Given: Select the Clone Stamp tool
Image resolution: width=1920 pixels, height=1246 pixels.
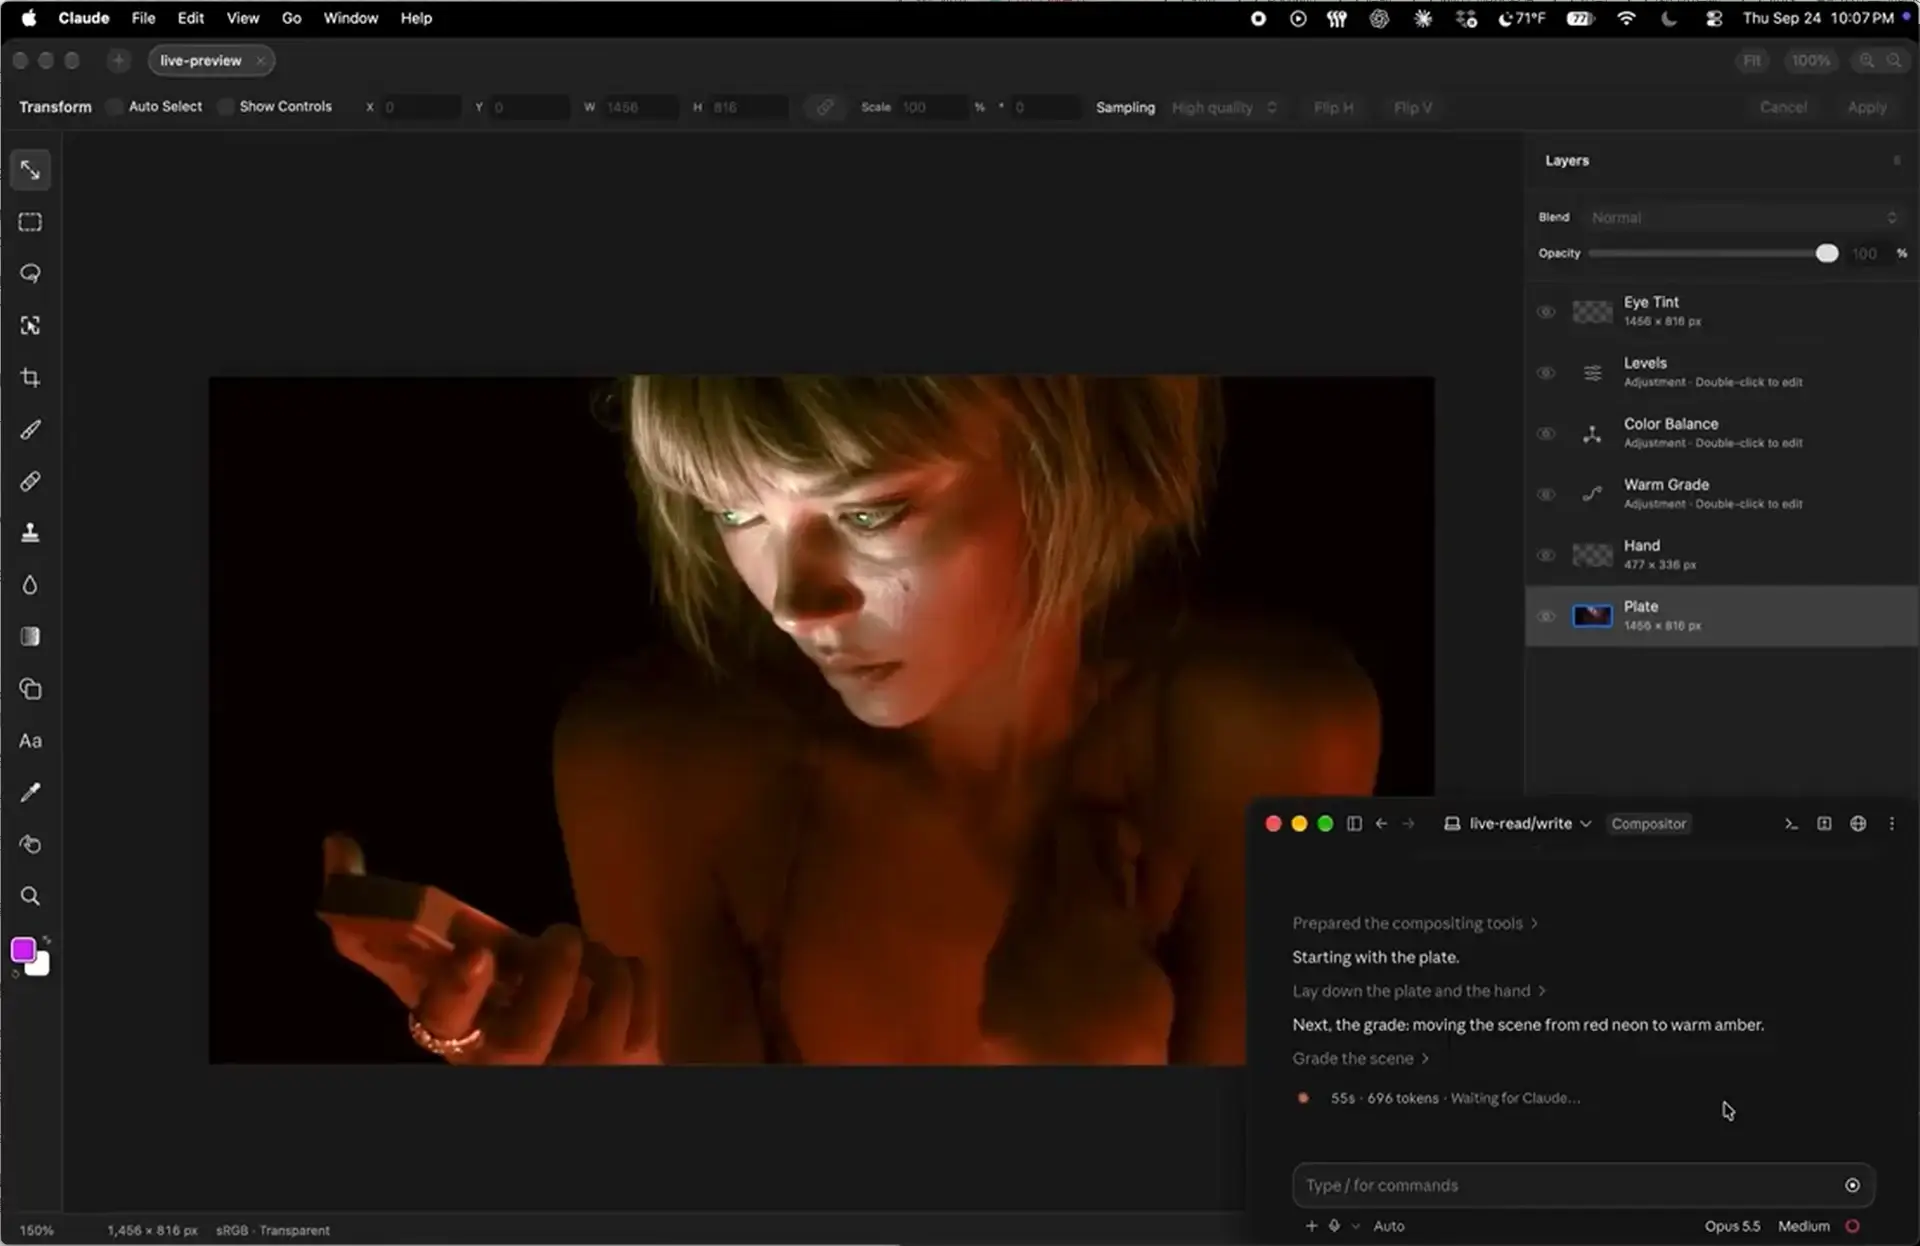Looking at the screenshot, I should (x=30, y=533).
